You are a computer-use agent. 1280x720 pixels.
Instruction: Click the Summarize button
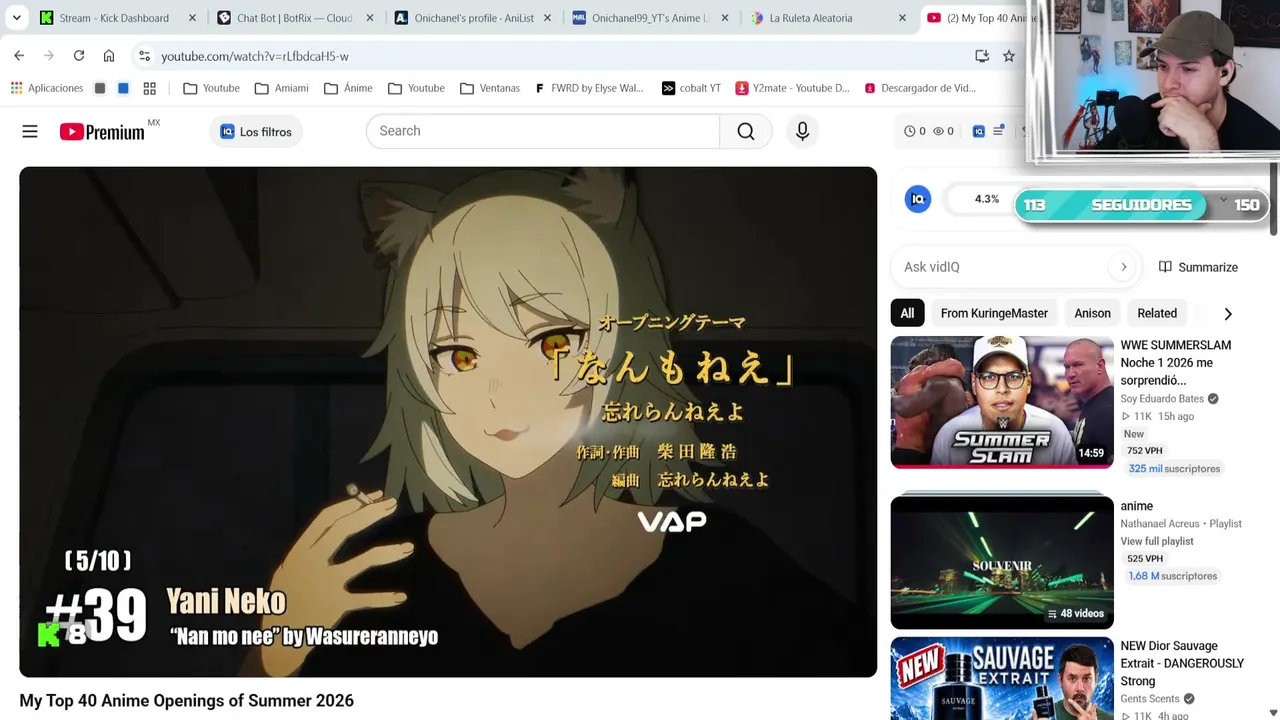[1198, 267]
